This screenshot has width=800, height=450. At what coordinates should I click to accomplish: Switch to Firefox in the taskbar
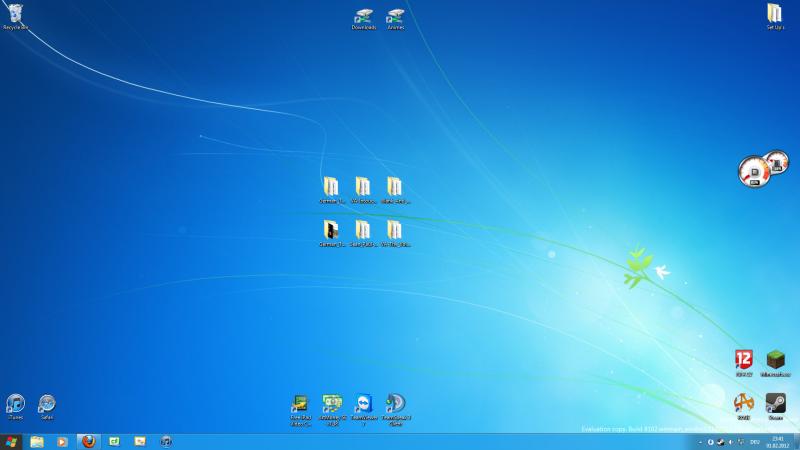tap(88, 441)
